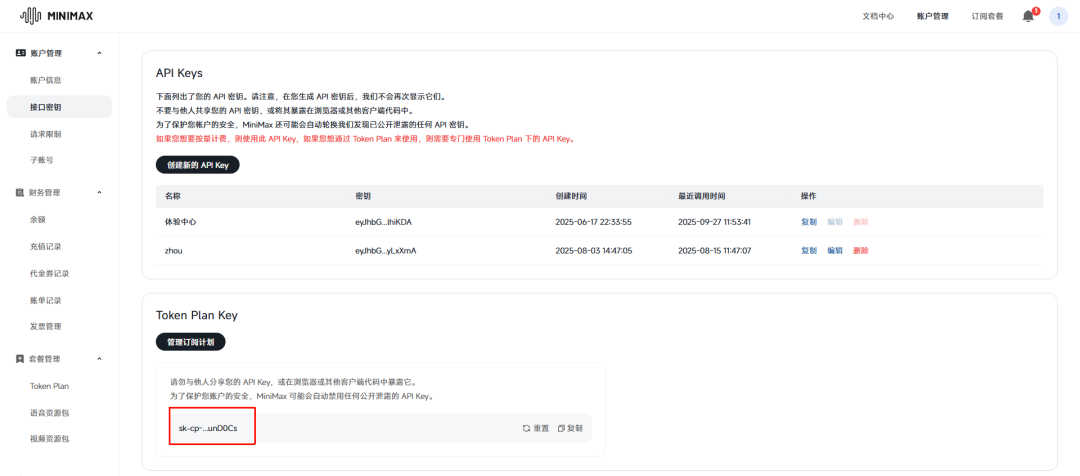Open 文档中心 in top navigation
The height and width of the screenshot is (476, 1080).
pyautogui.click(x=878, y=16)
